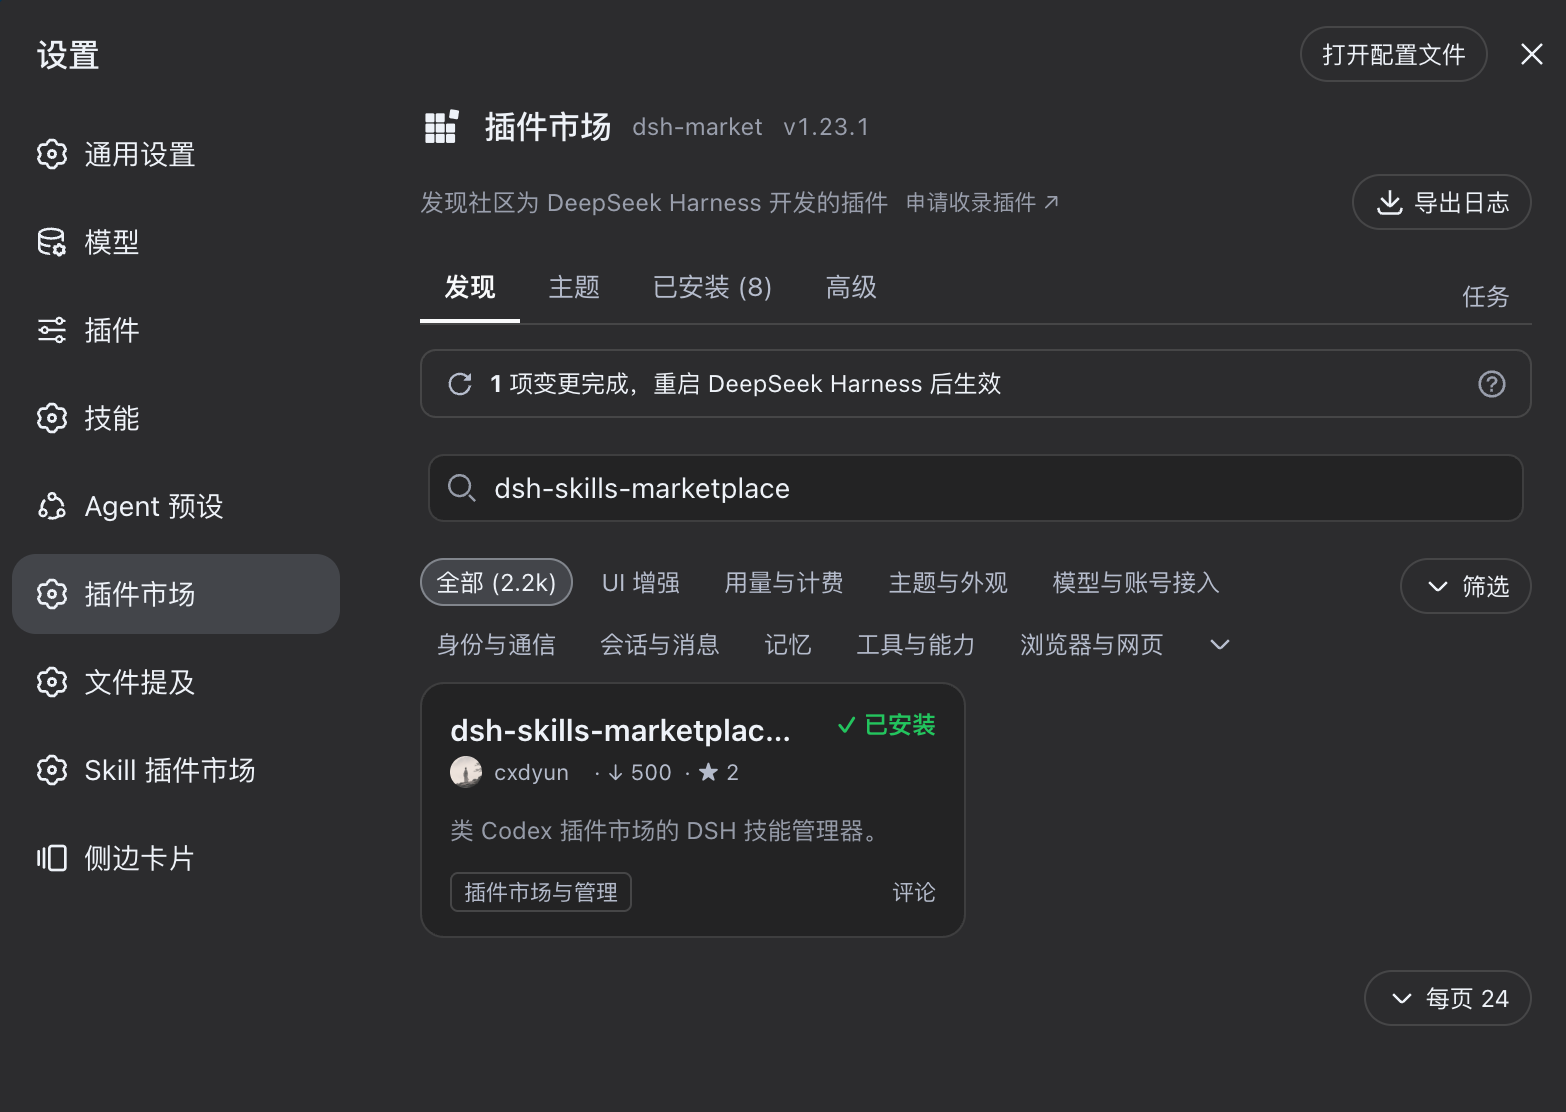Viewport: 1566px width, 1112px height.
Task: Click the plugin search input field
Action: point(976,488)
